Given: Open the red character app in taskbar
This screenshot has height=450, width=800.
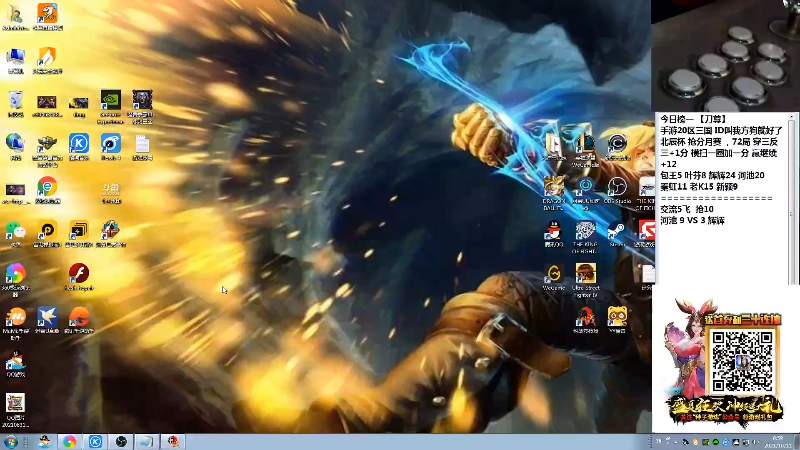Looking at the screenshot, I should click(x=173, y=442).
